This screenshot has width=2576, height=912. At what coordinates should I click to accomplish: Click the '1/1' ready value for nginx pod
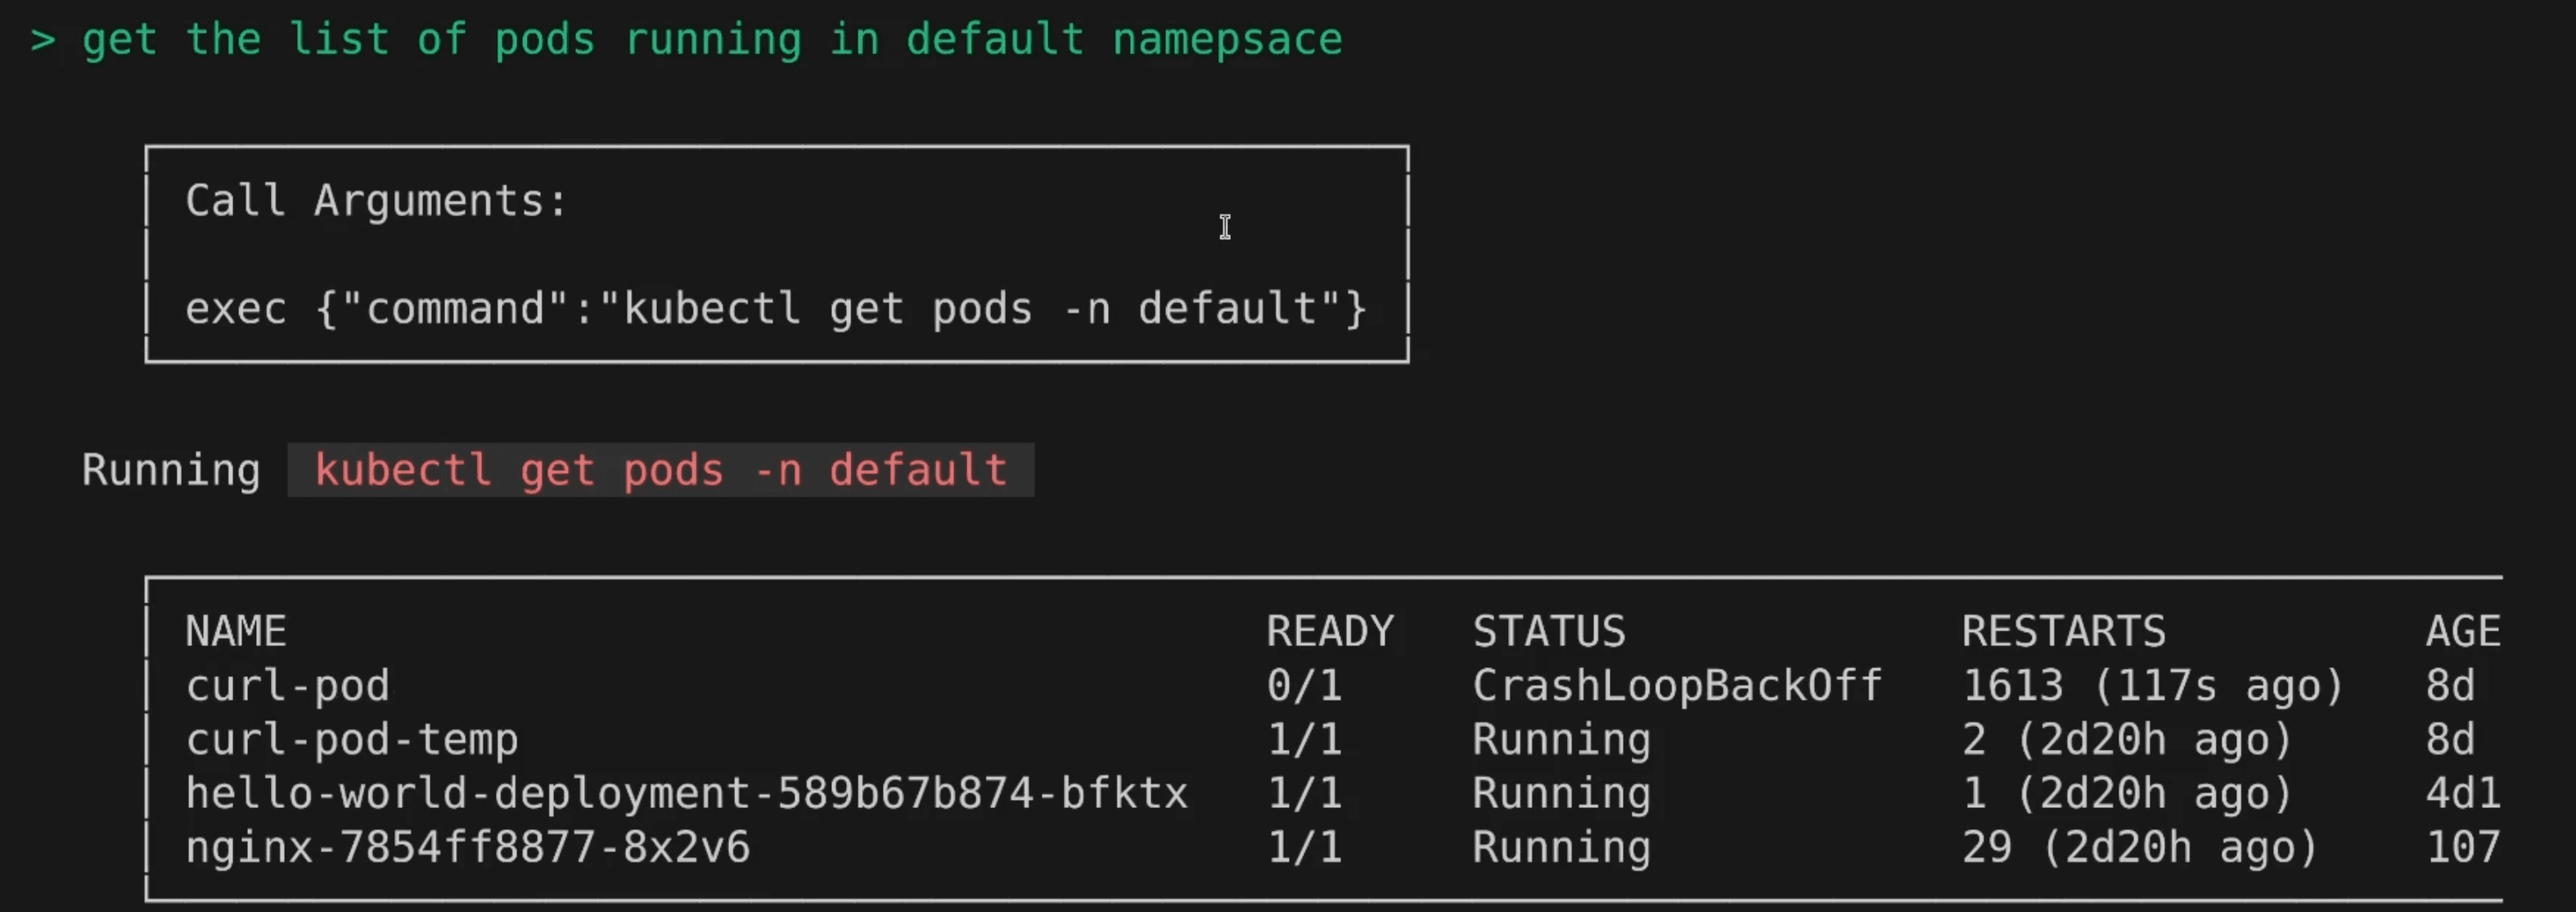tap(1304, 848)
